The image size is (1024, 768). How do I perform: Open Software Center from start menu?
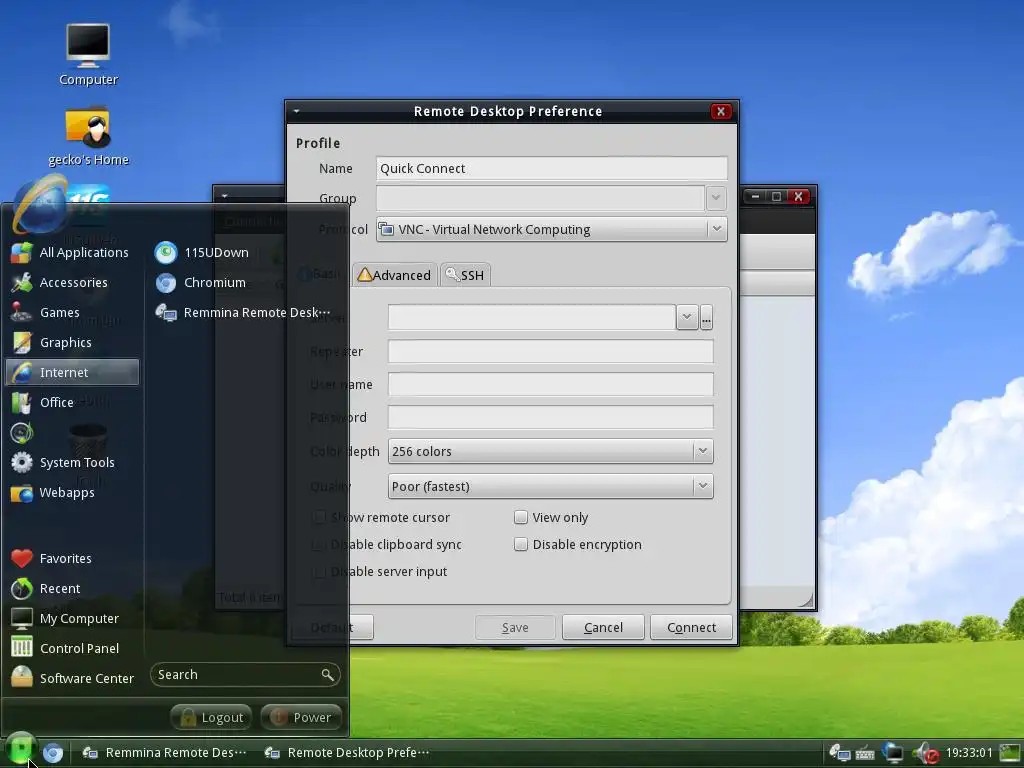[72, 678]
